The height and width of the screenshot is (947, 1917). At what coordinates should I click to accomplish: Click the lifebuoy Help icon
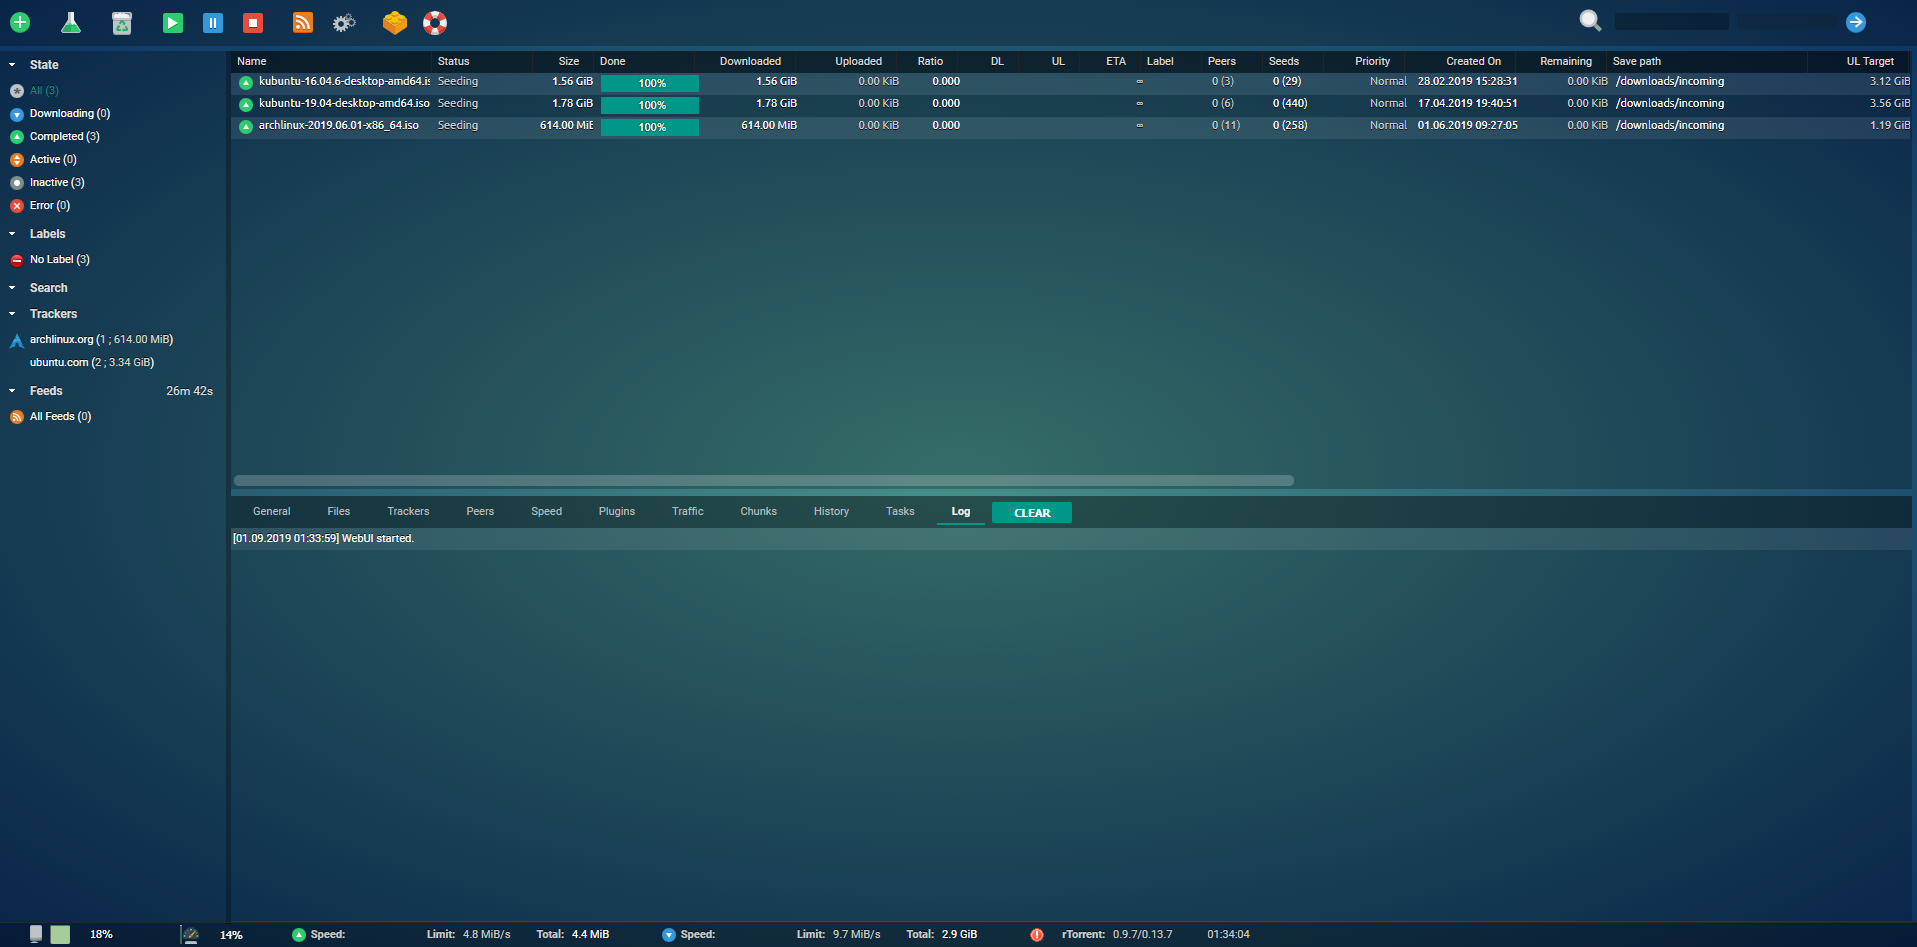[x=435, y=23]
